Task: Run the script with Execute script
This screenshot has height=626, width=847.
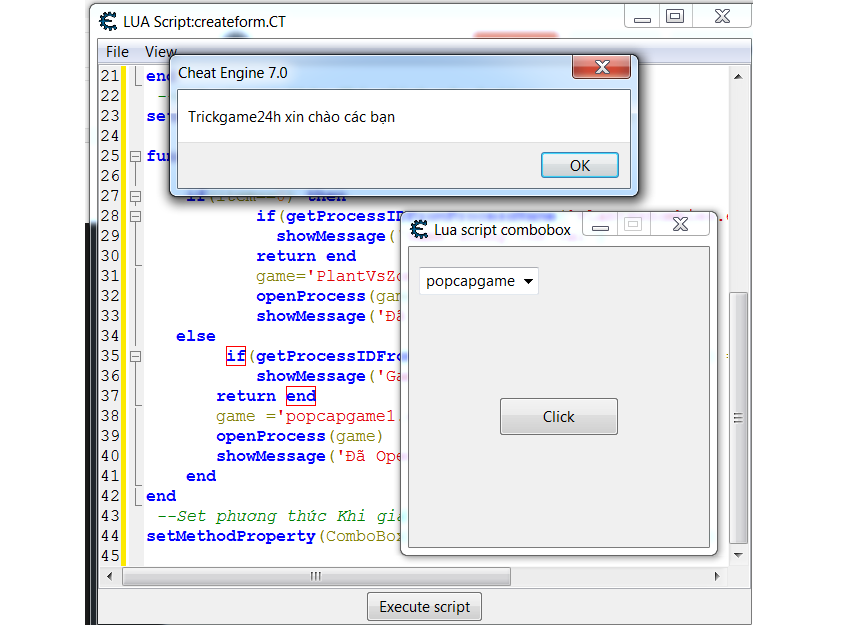Action: point(424,606)
